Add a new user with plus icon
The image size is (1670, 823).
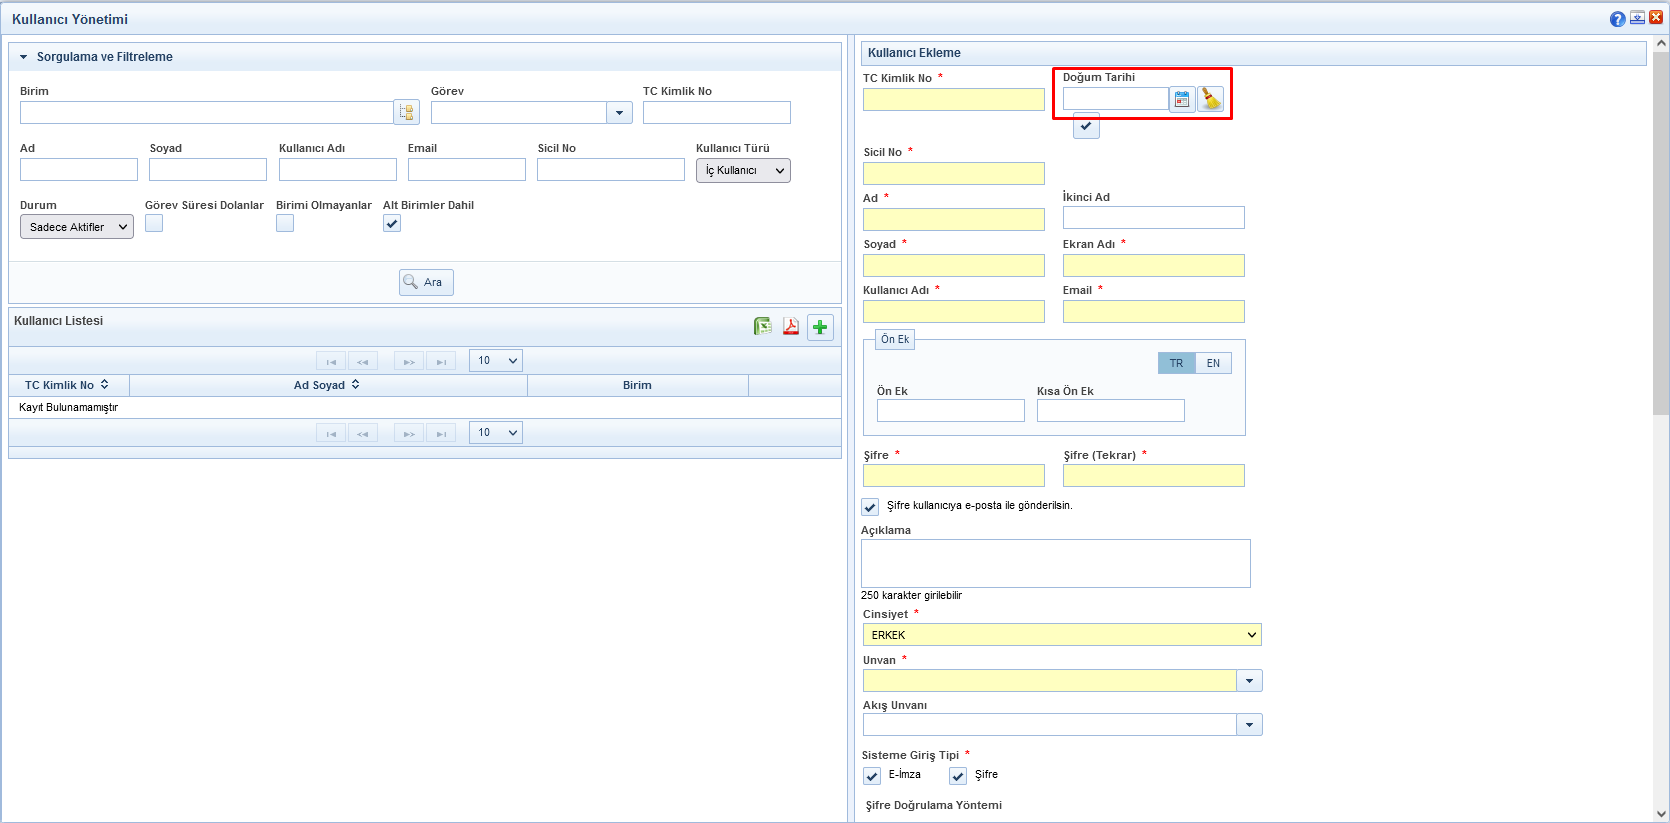(x=820, y=327)
